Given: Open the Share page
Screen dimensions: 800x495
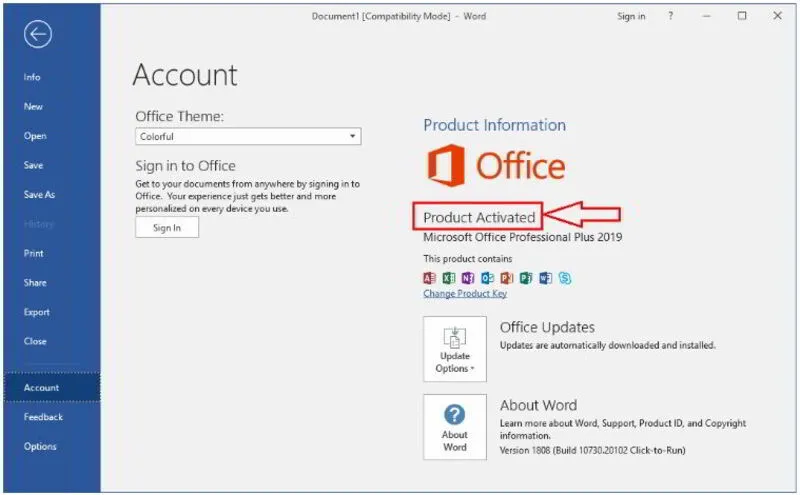Looking at the screenshot, I should pyautogui.click(x=35, y=283).
